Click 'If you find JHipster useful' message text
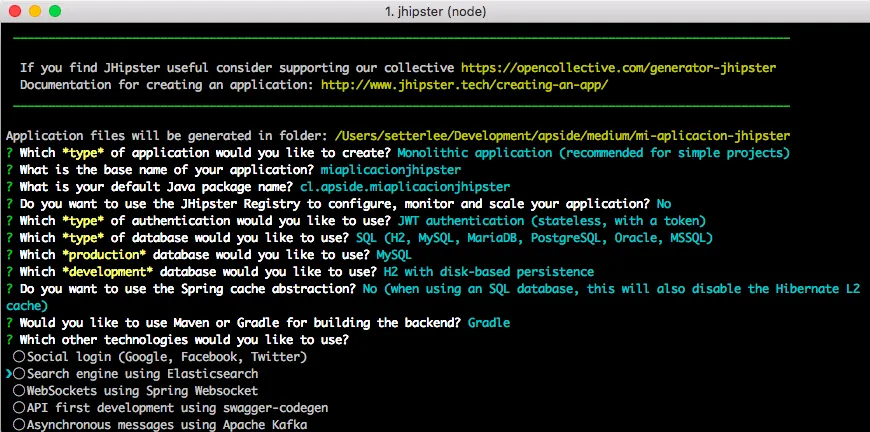Image resolution: width=870 pixels, height=432 pixels. pyautogui.click(x=237, y=68)
